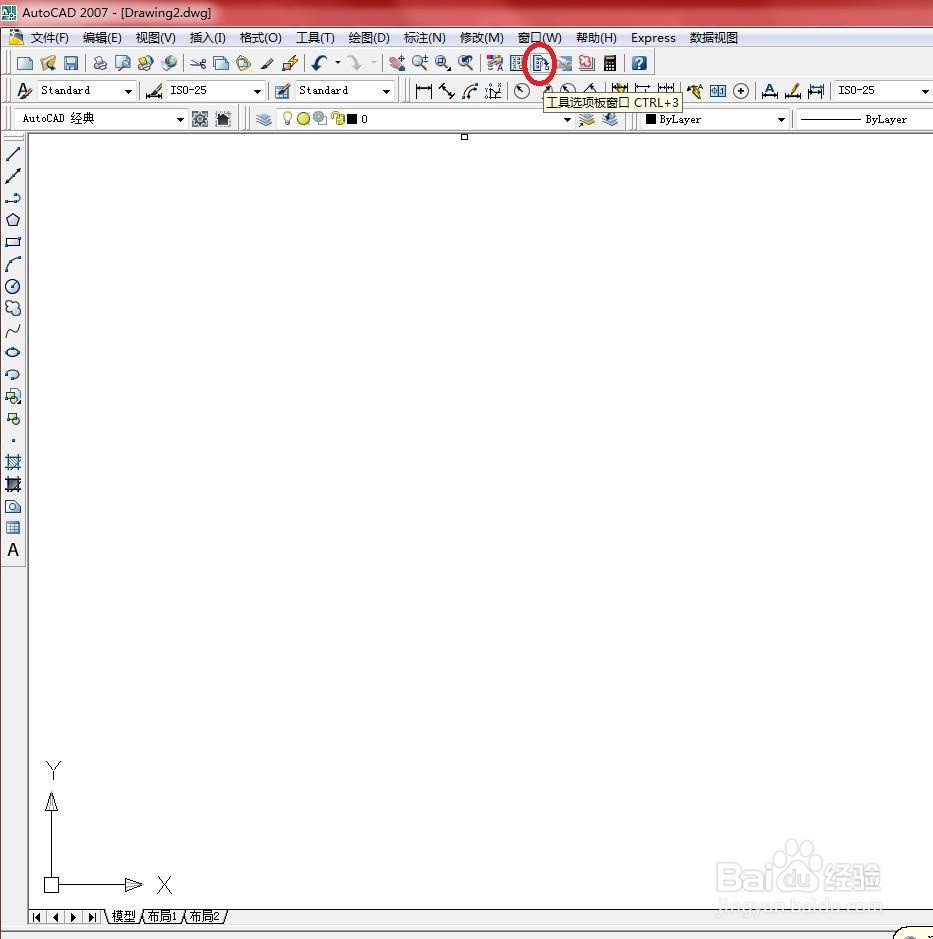This screenshot has height=939, width=933.
Task: Click the Match Properties brush icon
Action: click(x=267, y=63)
